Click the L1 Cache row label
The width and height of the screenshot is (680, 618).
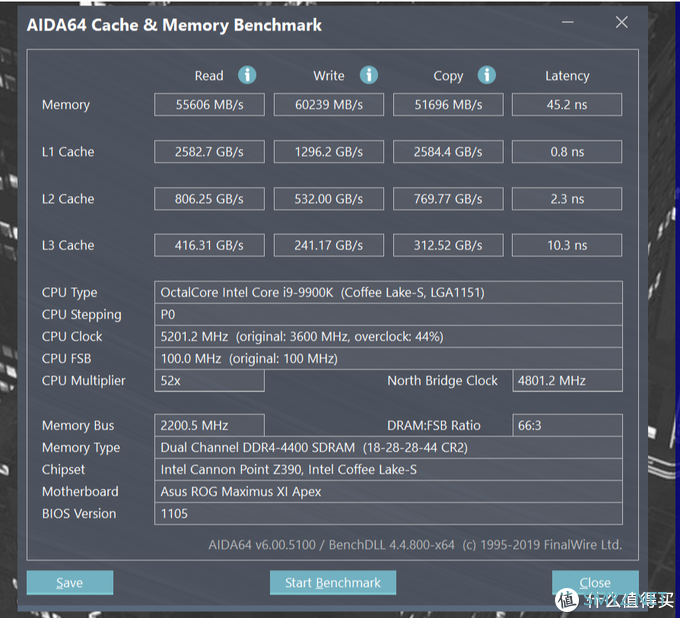point(68,152)
